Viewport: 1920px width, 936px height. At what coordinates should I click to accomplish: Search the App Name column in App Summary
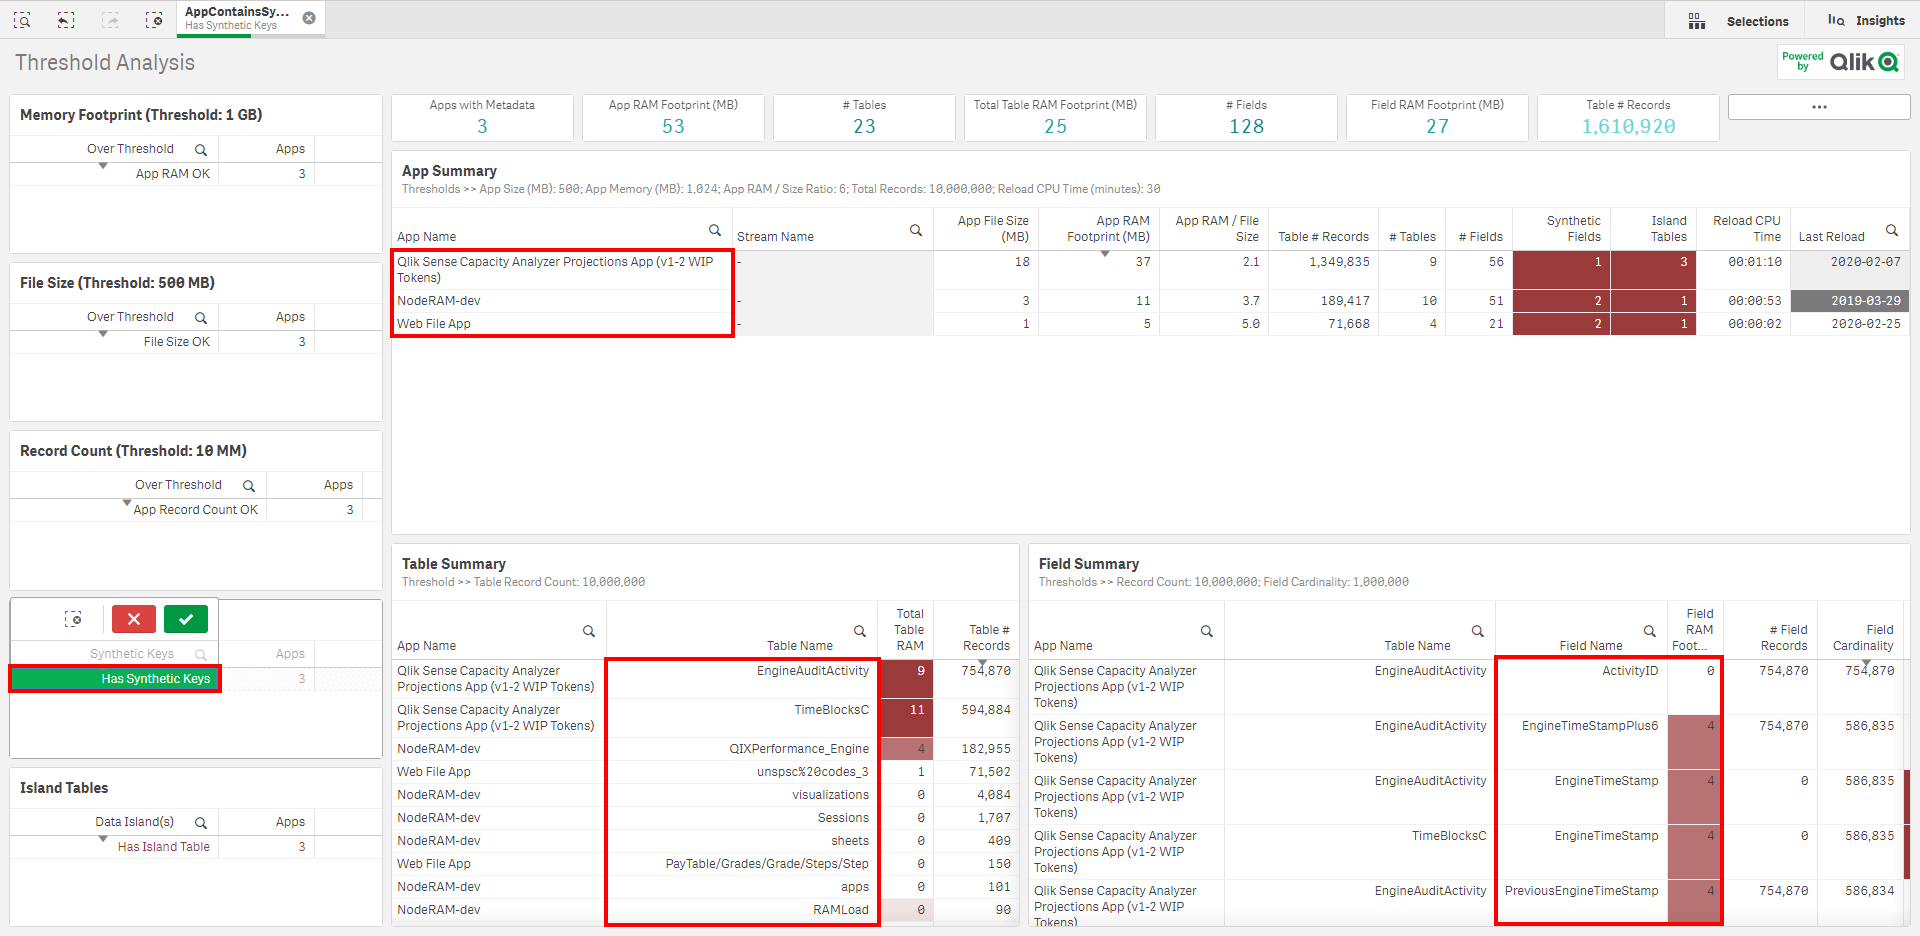click(x=715, y=231)
